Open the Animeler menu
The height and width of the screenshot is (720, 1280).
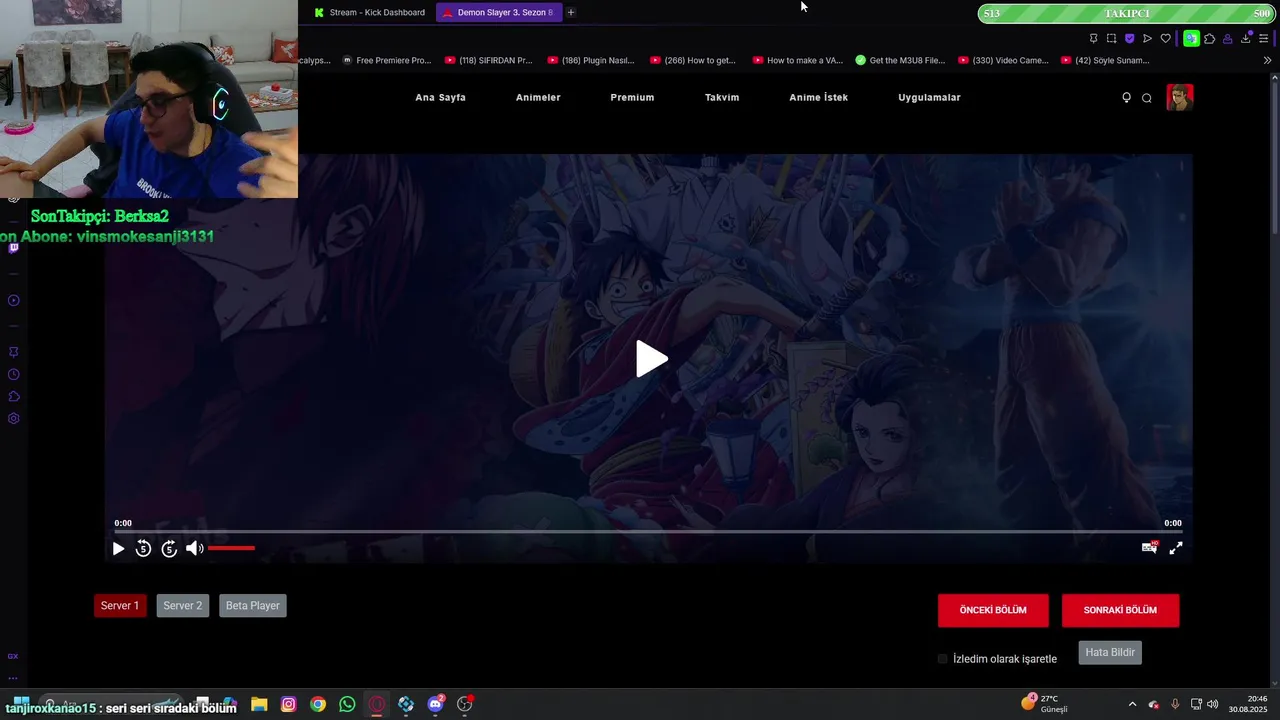click(x=538, y=97)
